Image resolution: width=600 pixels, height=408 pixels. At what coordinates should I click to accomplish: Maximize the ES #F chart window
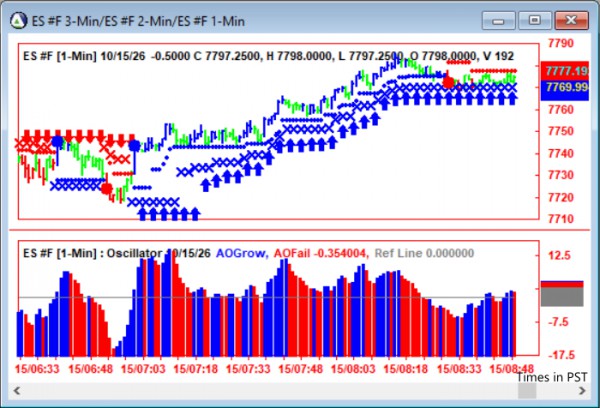point(535,20)
